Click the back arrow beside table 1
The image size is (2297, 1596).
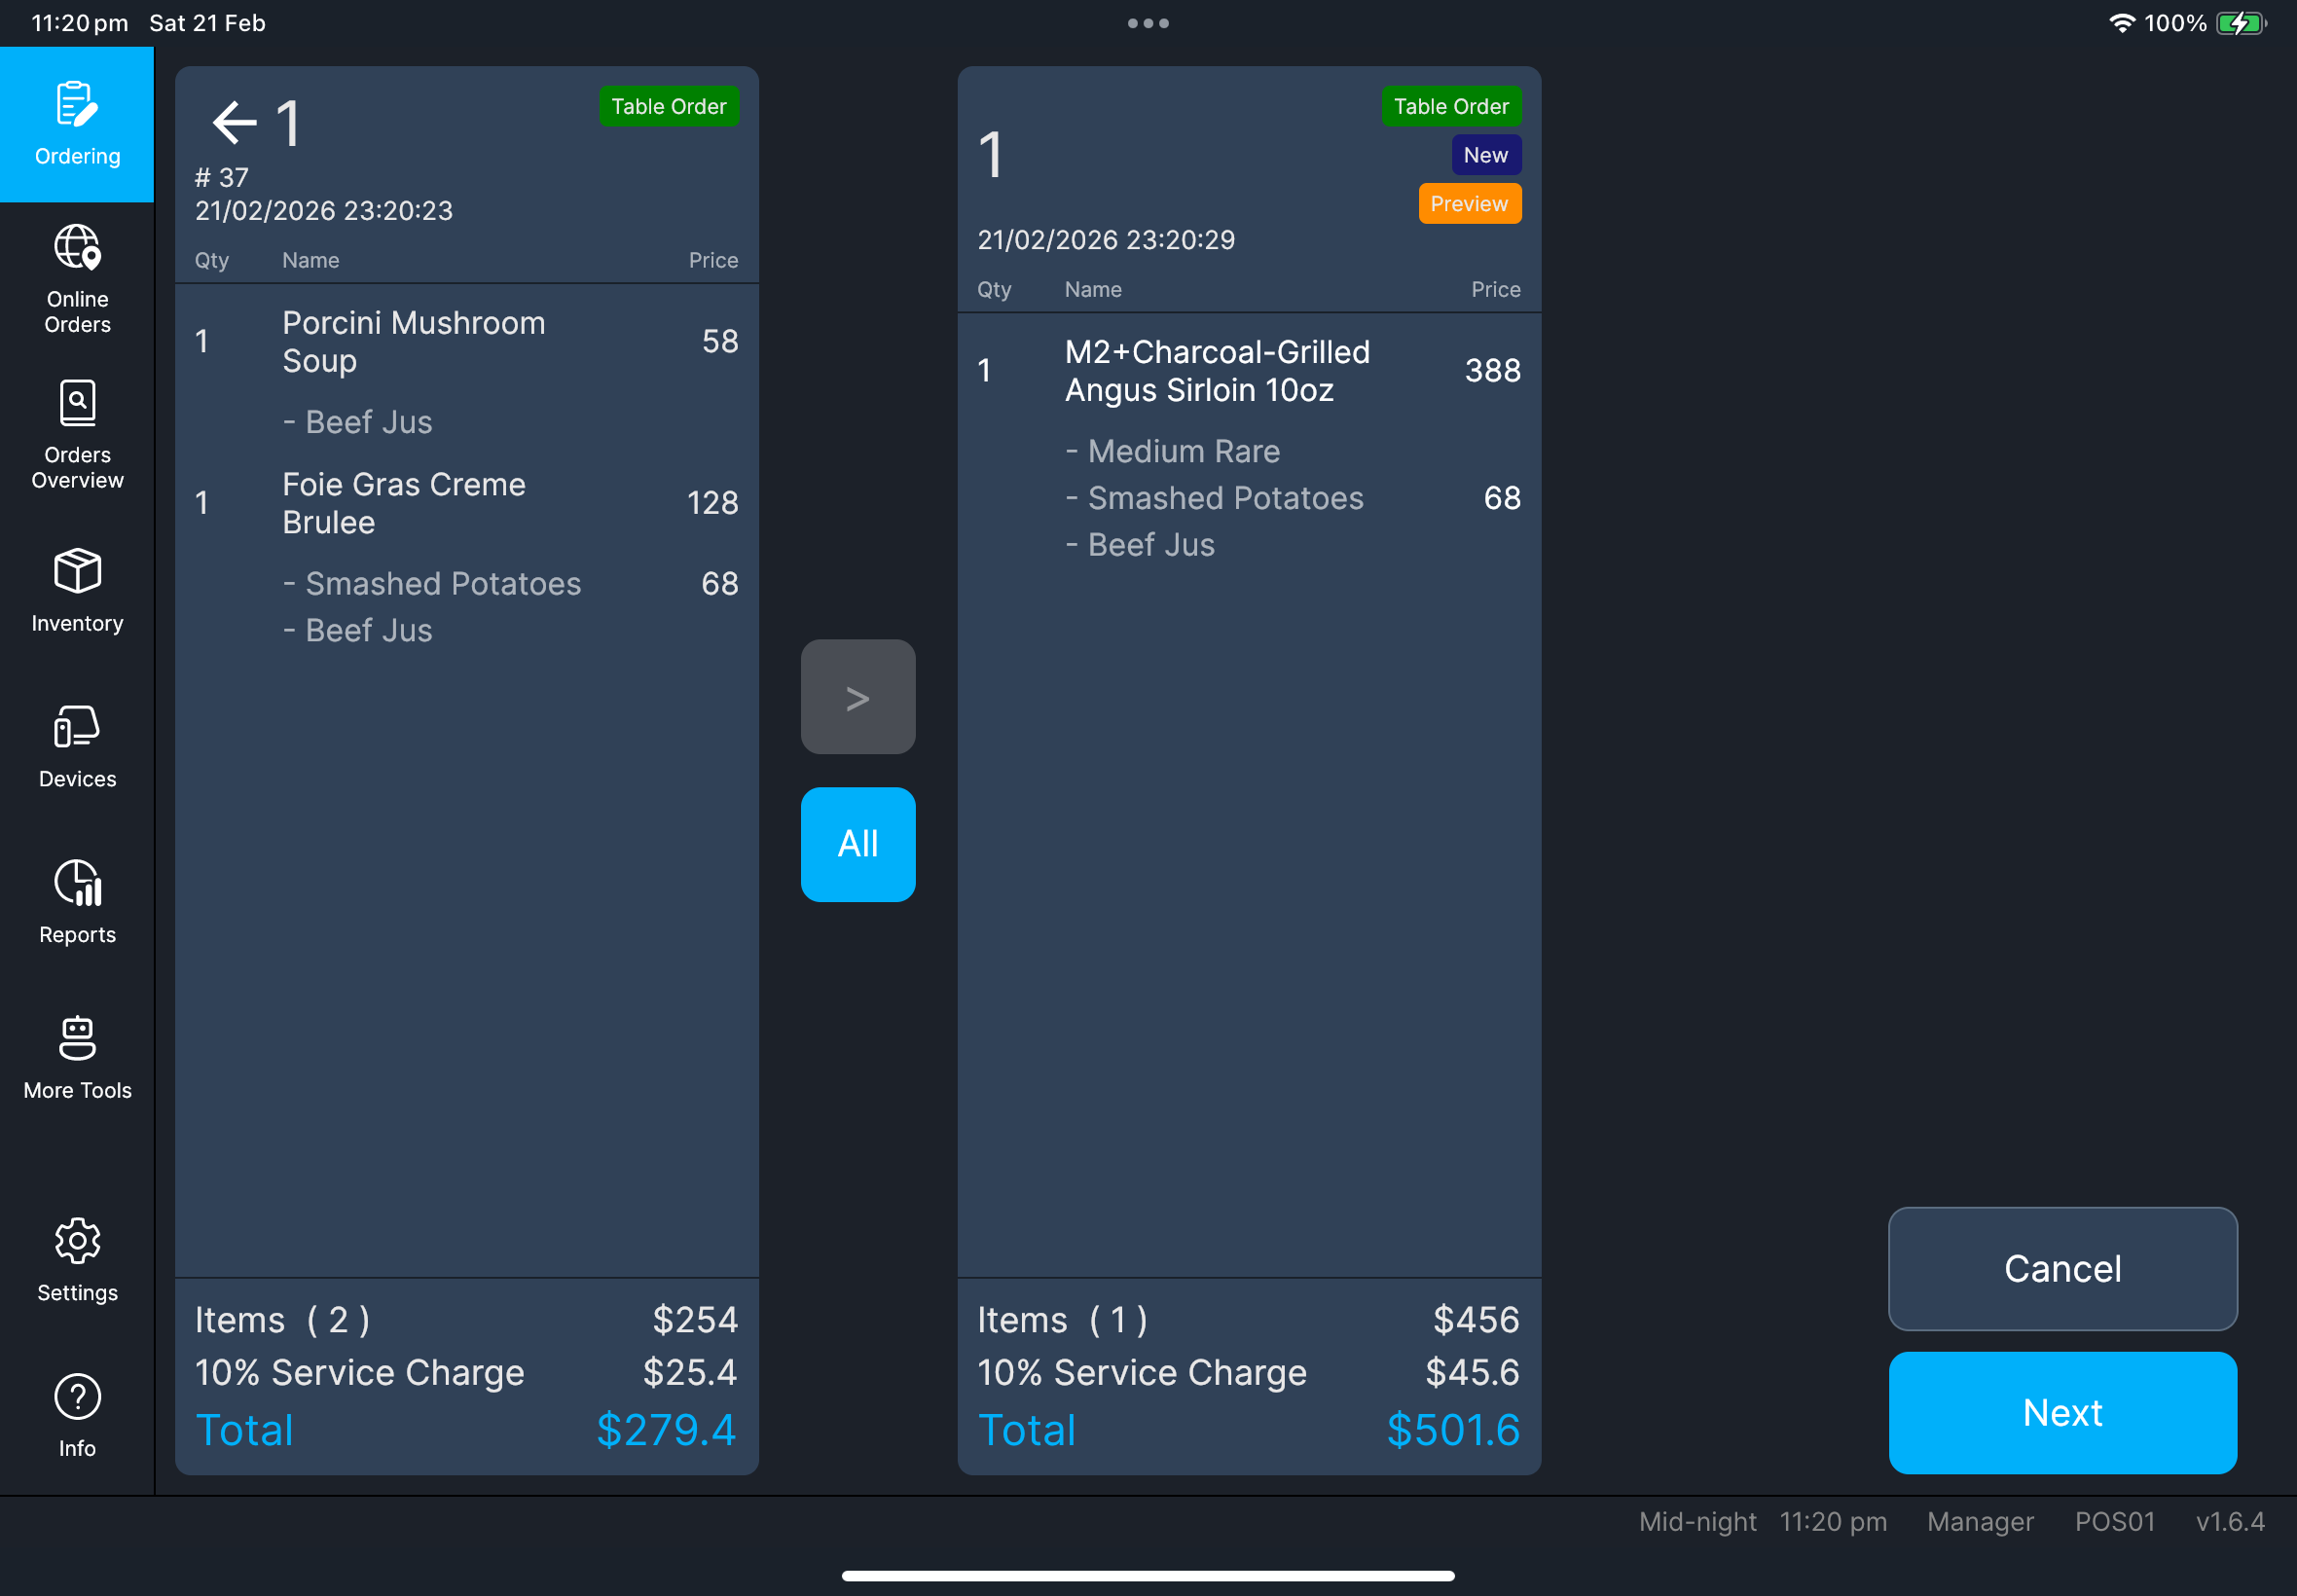[x=232, y=121]
